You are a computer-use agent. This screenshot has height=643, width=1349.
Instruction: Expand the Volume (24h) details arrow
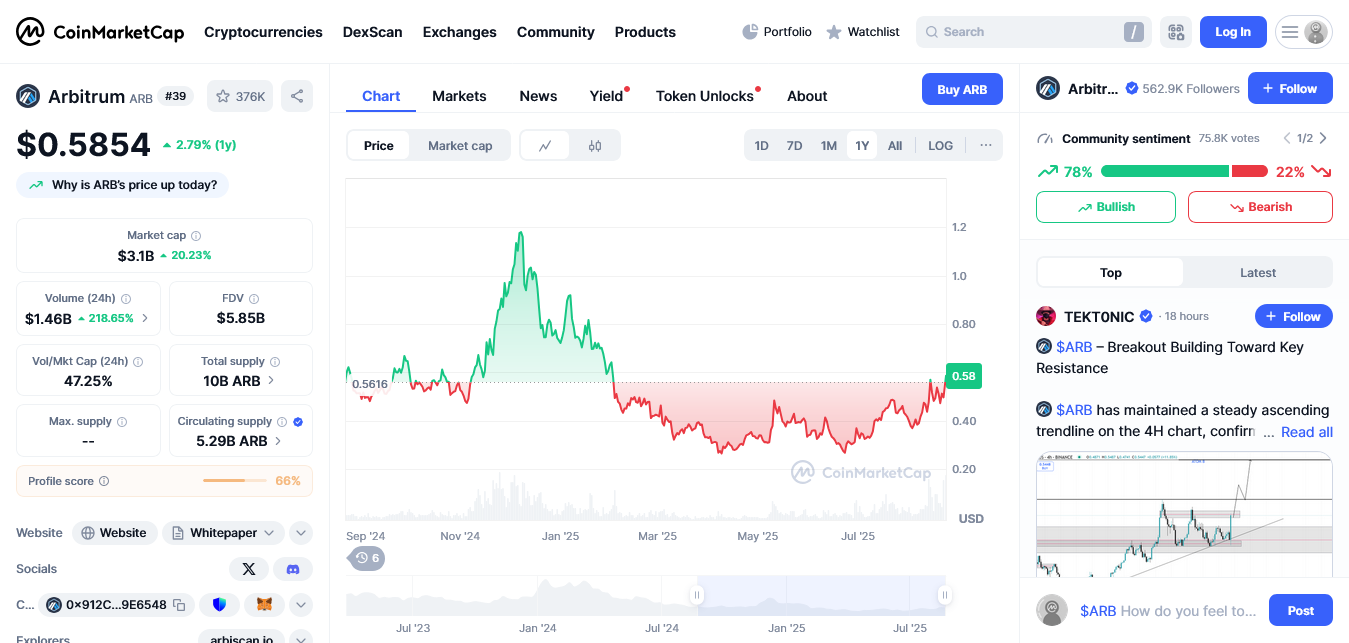click(x=146, y=318)
